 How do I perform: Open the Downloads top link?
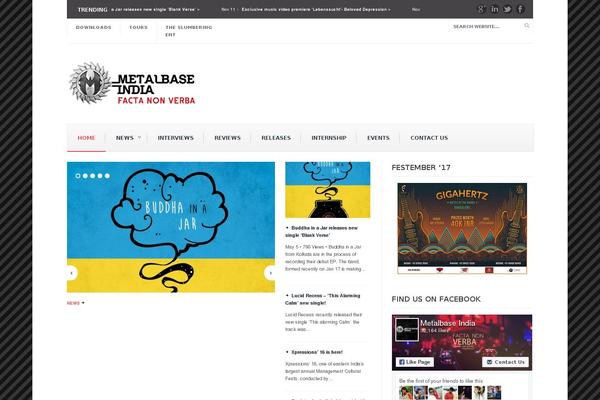(93, 28)
